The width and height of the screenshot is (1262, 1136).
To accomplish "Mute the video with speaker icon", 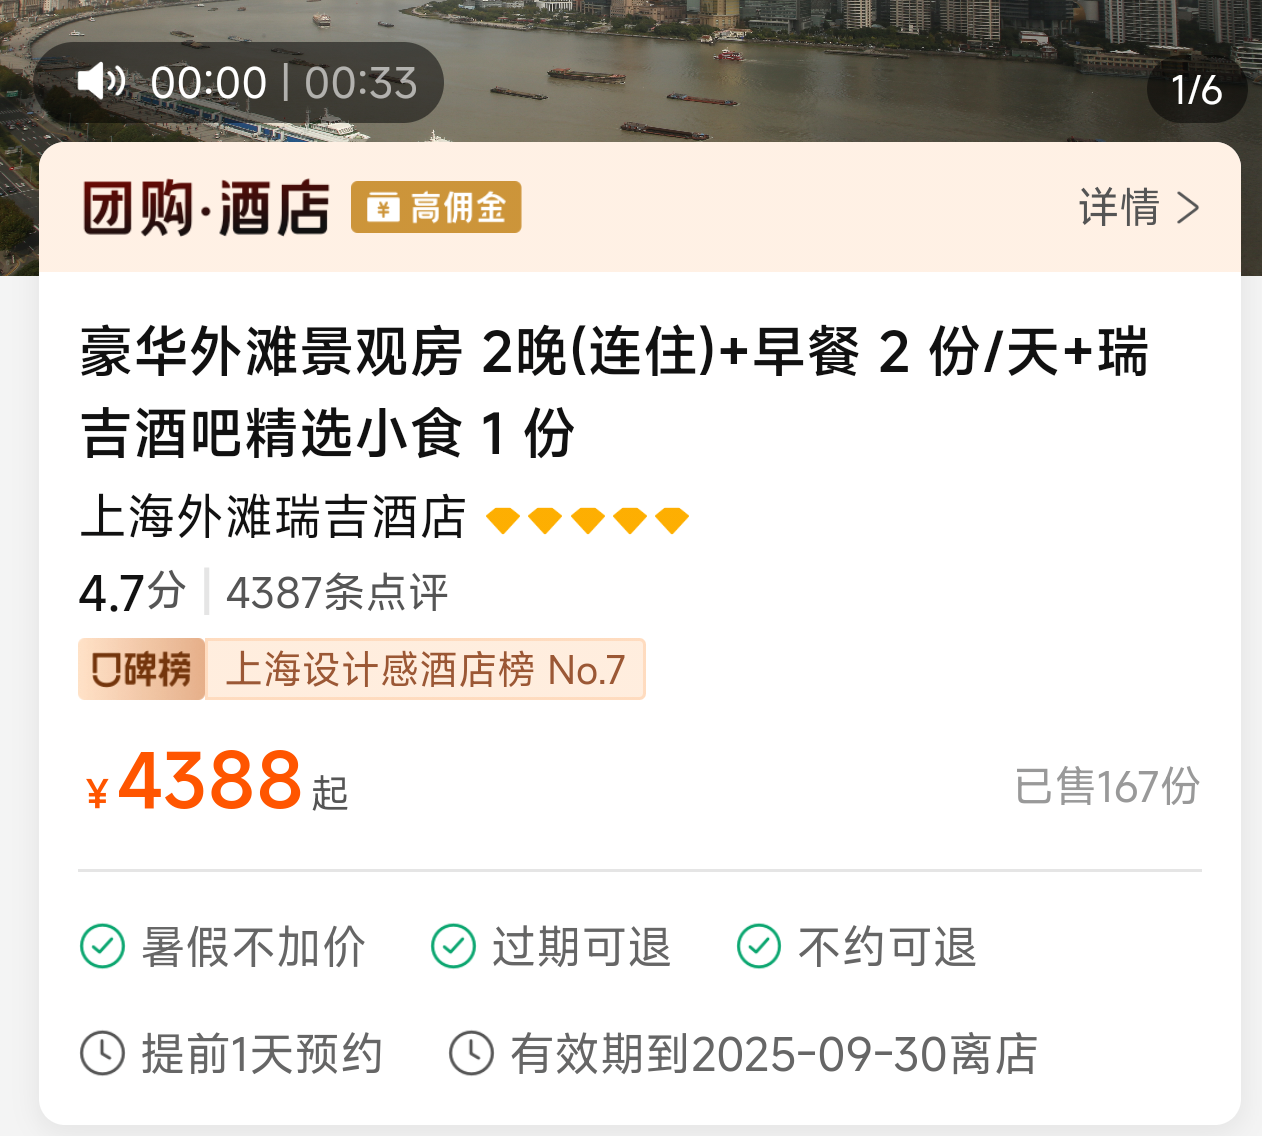I will click(101, 81).
